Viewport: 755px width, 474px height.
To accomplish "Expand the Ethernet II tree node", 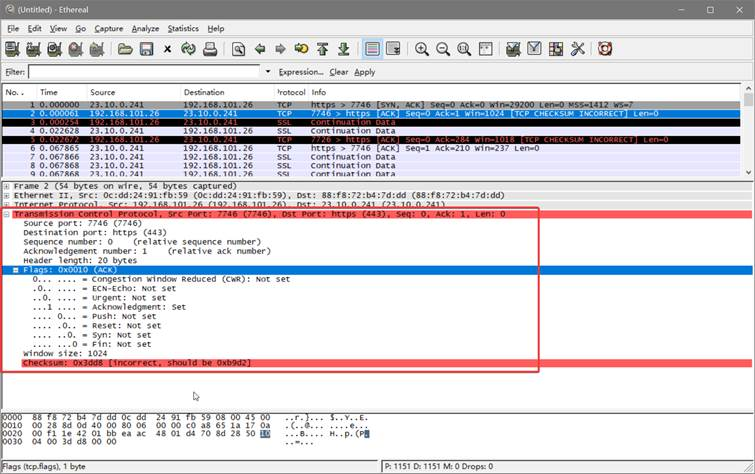I will pos(6,196).
